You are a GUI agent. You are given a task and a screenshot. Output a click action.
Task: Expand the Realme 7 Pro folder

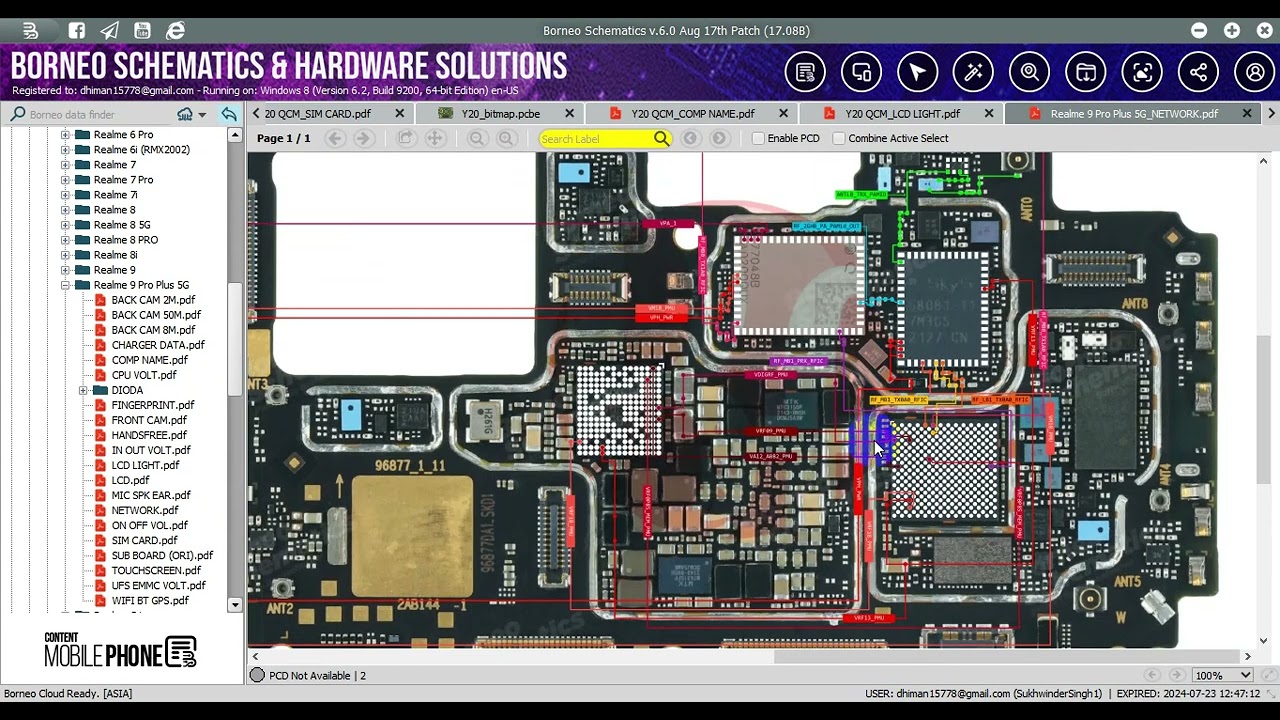tap(65, 180)
